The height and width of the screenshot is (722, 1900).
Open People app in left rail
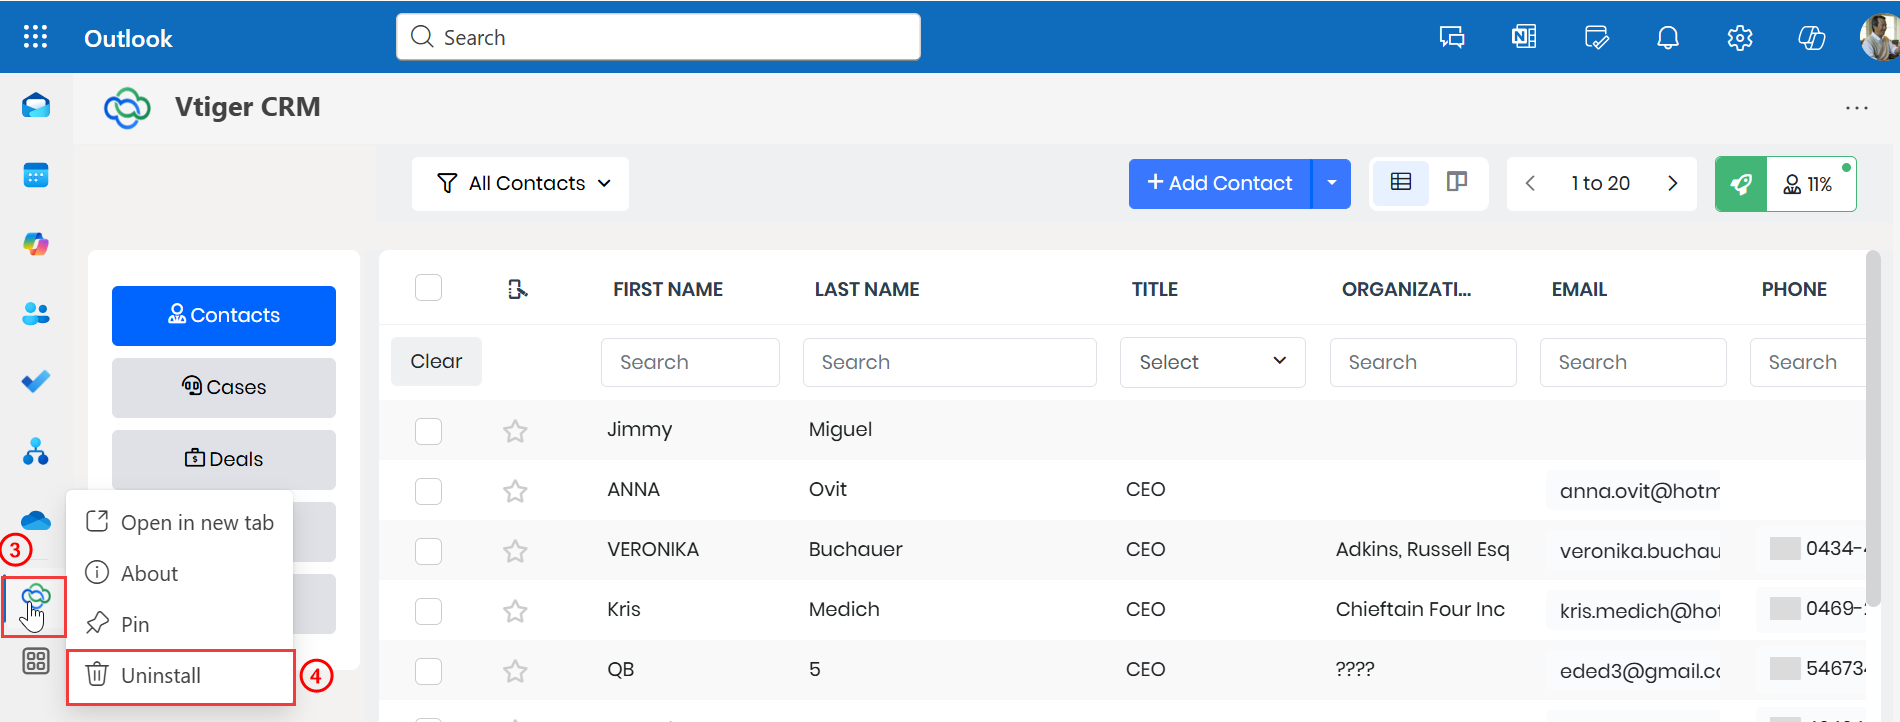pyautogui.click(x=36, y=313)
